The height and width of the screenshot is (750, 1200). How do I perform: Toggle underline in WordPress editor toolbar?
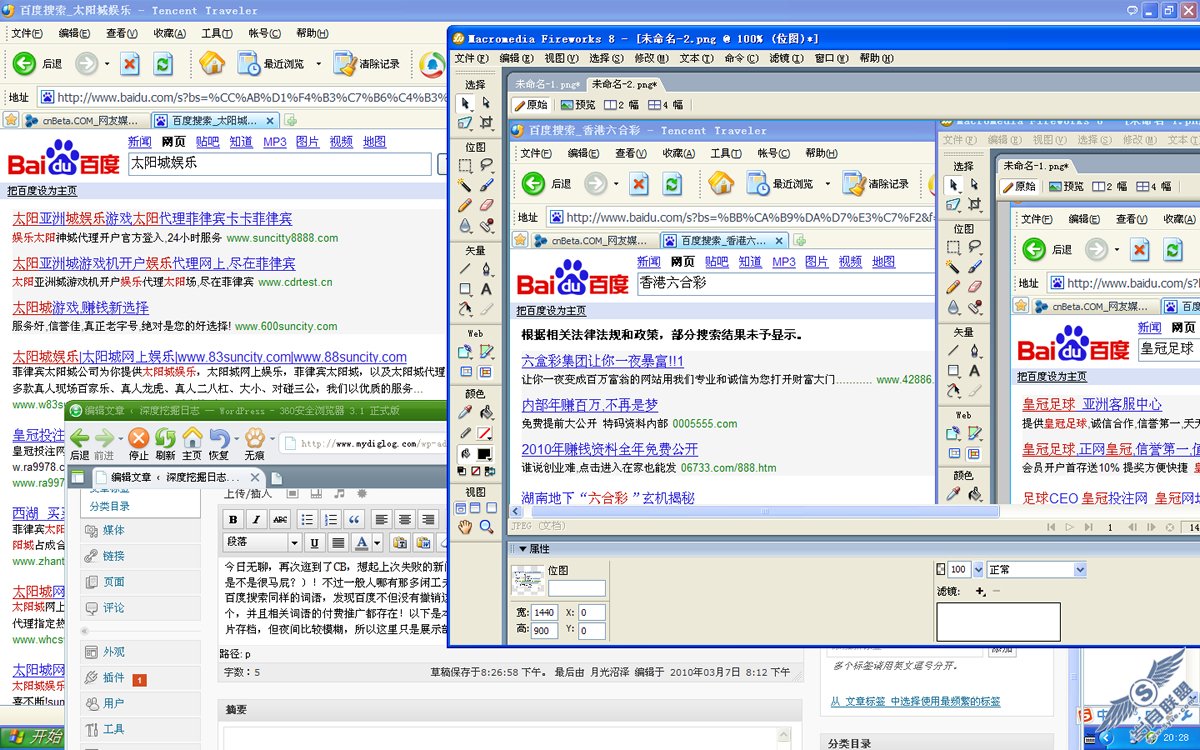pos(314,543)
